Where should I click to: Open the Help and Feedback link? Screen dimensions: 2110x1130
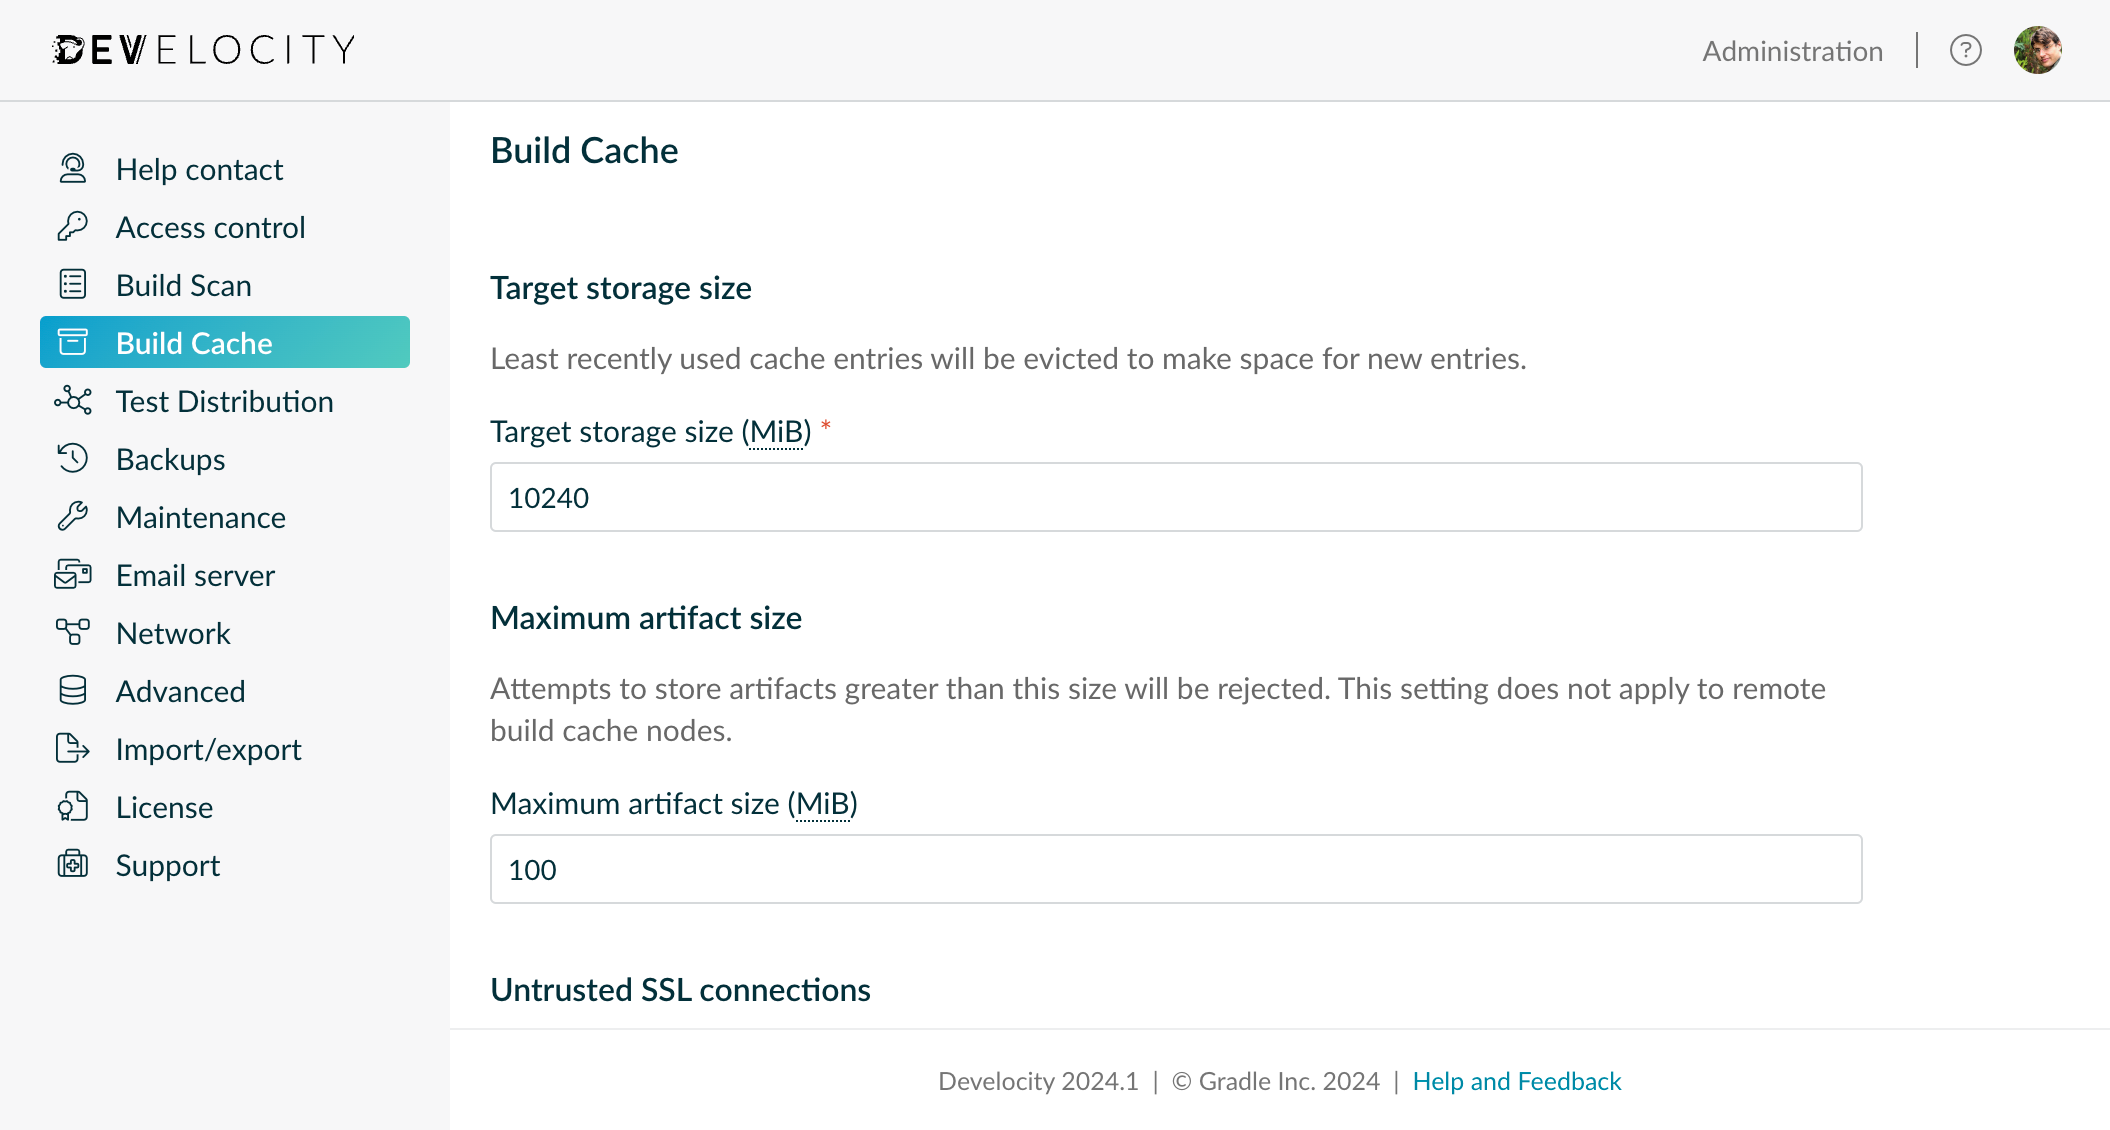(x=1517, y=1081)
